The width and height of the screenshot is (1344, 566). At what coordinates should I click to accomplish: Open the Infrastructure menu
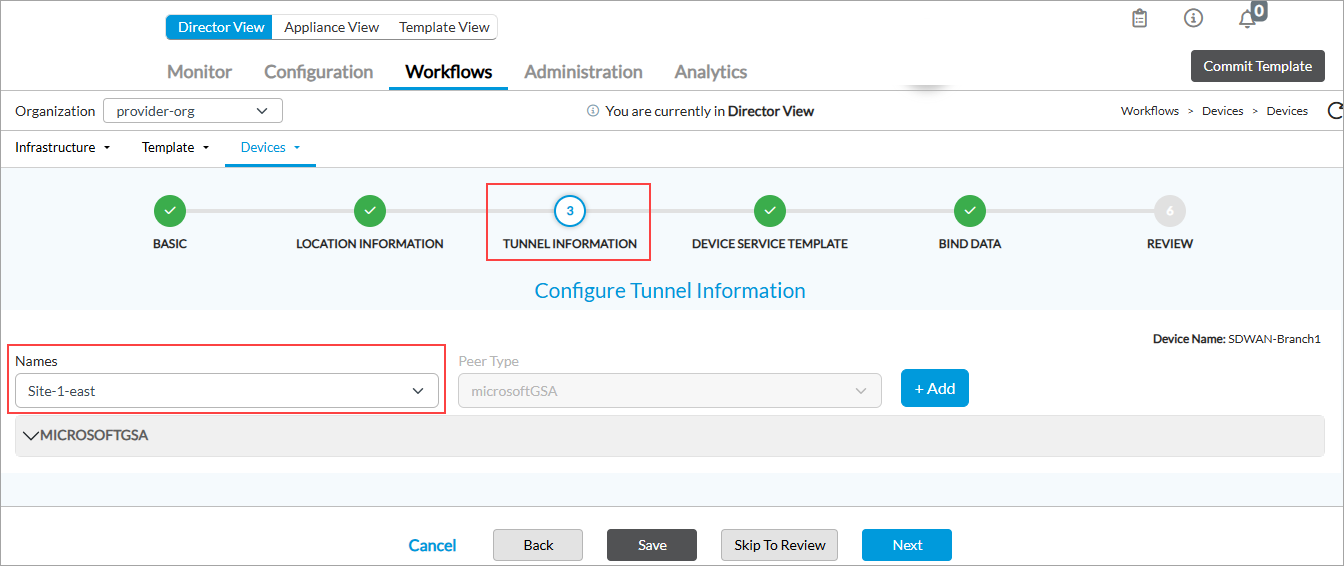[62, 147]
